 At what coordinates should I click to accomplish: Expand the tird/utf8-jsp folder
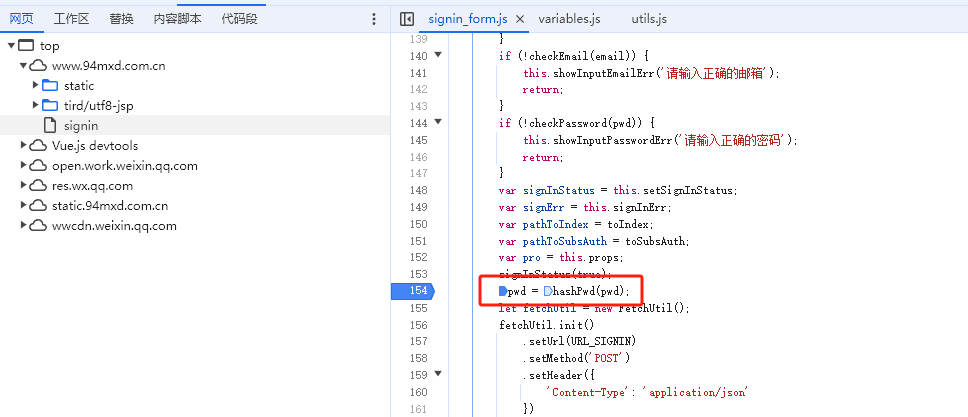tap(36, 106)
